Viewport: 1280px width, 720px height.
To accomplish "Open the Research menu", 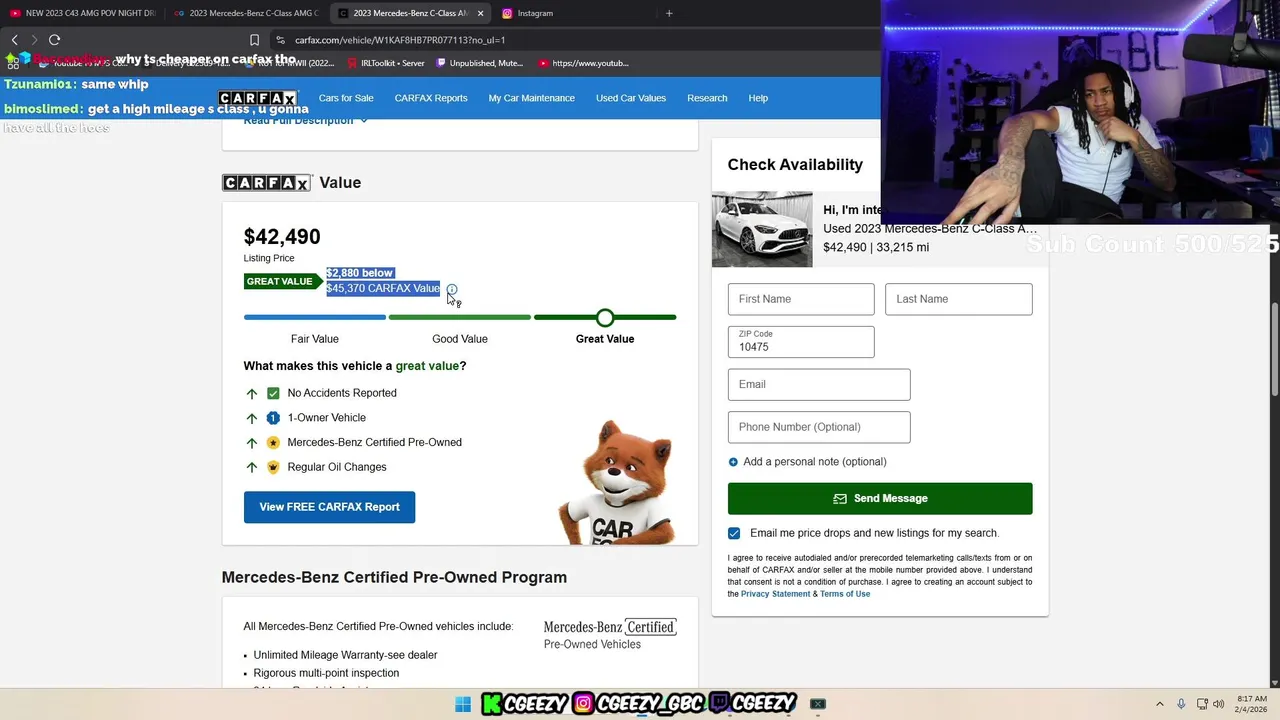I will [x=707, y=98].
